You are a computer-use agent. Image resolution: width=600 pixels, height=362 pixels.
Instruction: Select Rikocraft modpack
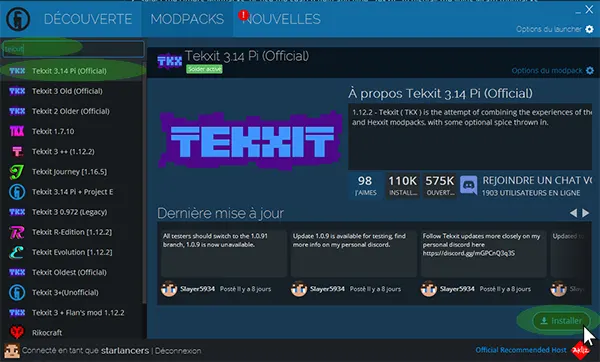pyautogui.click(x=72, y=331)
